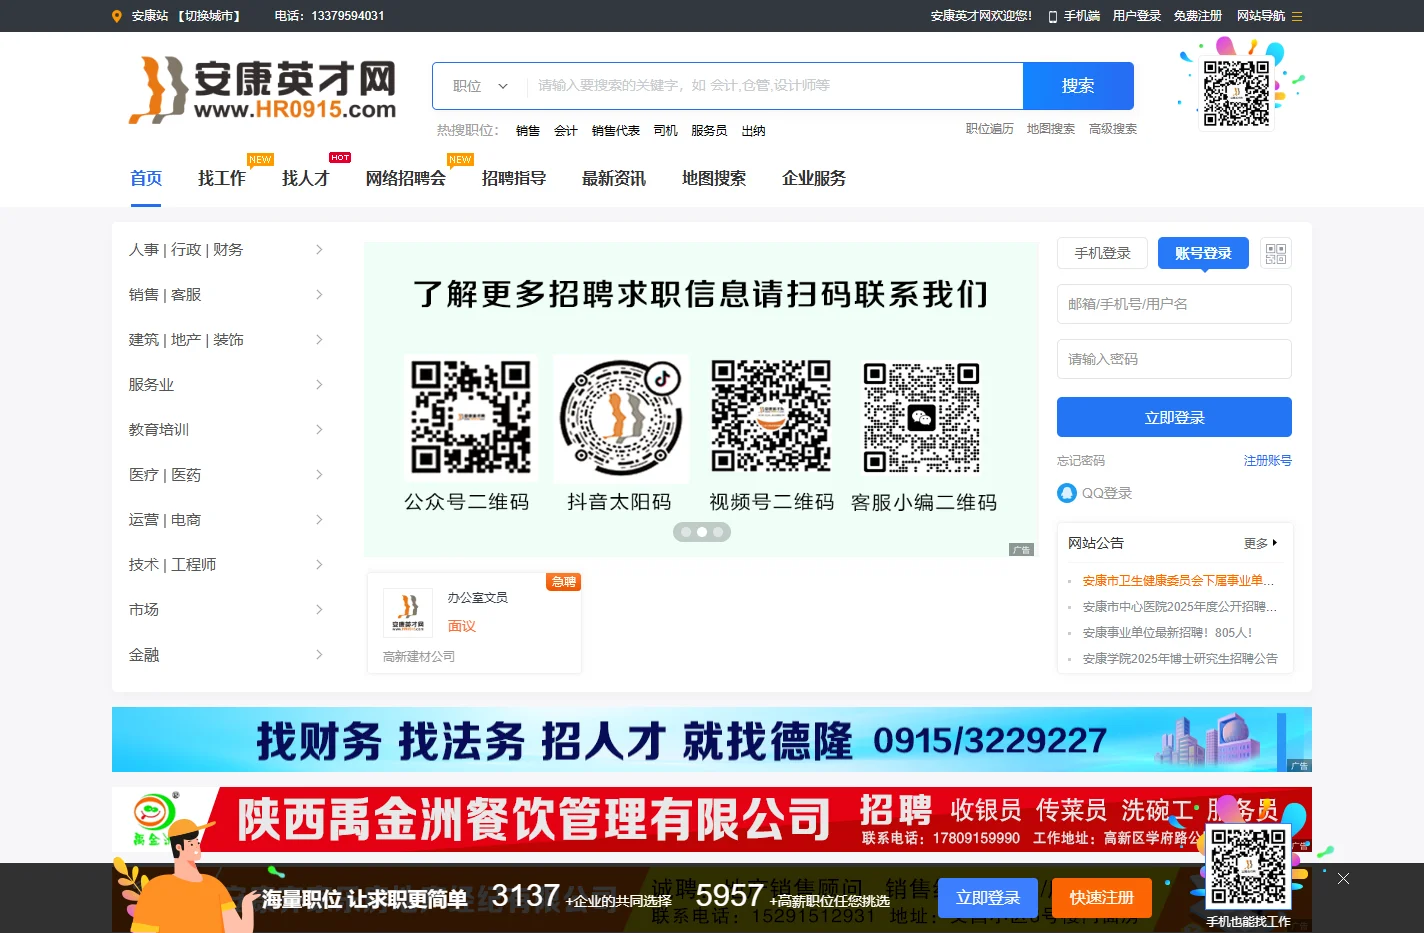Click the orange 快速注册 button

click(x=1102, y=898)
